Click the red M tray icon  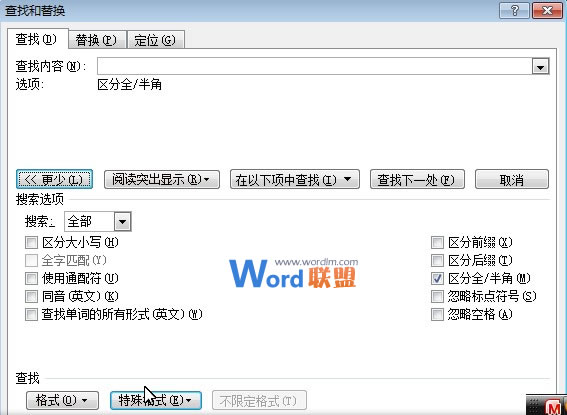pyautogui.click(x=553, y=407)
